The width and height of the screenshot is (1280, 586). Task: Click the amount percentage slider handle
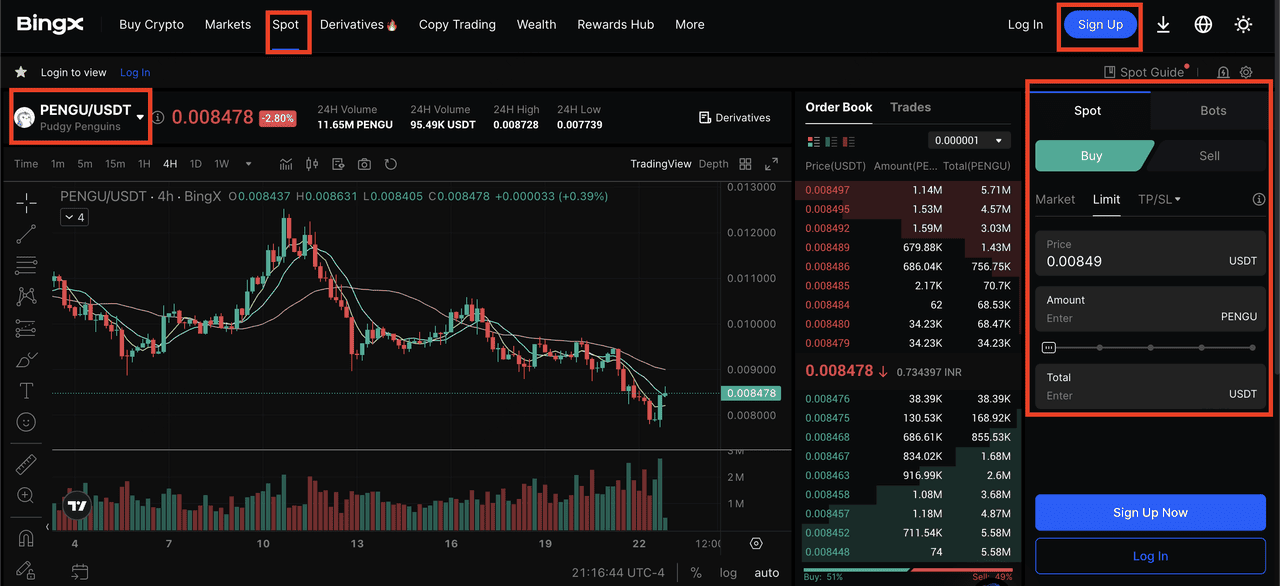[1048, 347]
